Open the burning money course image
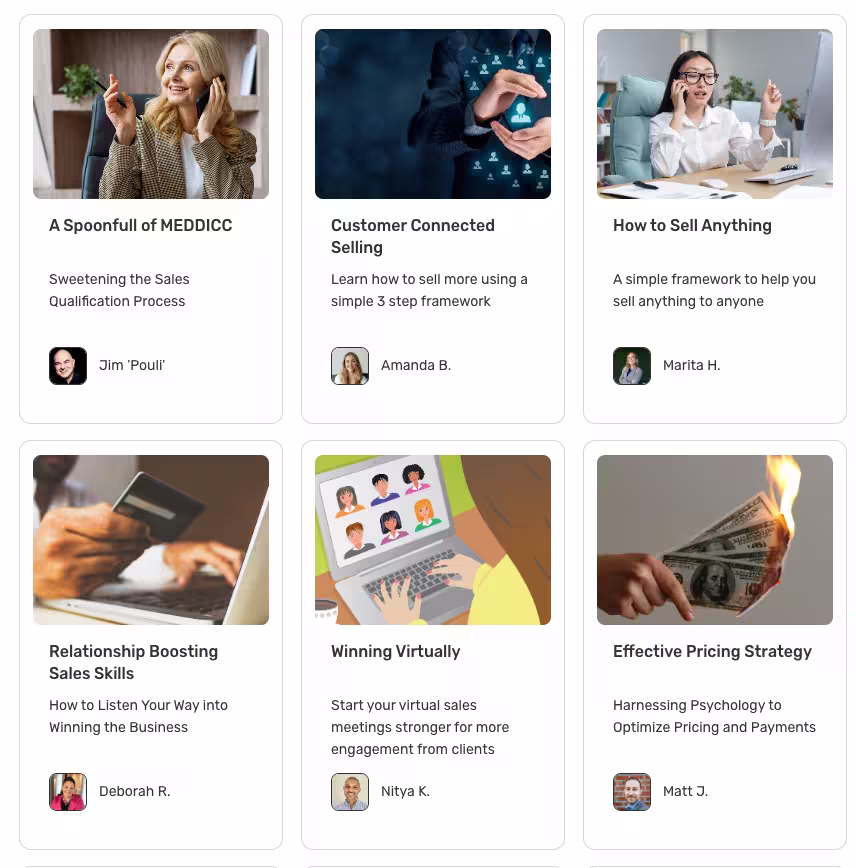This screenshot has height=868, width=856. 715,540
